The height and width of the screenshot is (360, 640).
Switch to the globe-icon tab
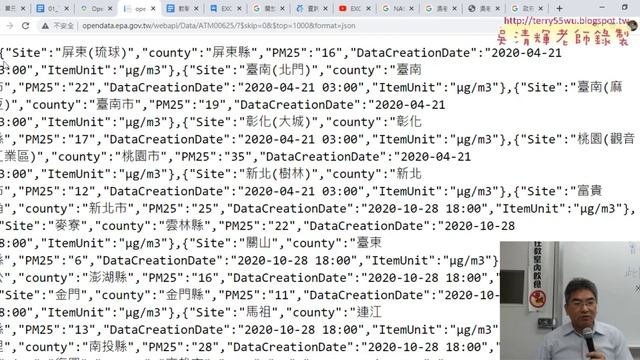[483, 8]
